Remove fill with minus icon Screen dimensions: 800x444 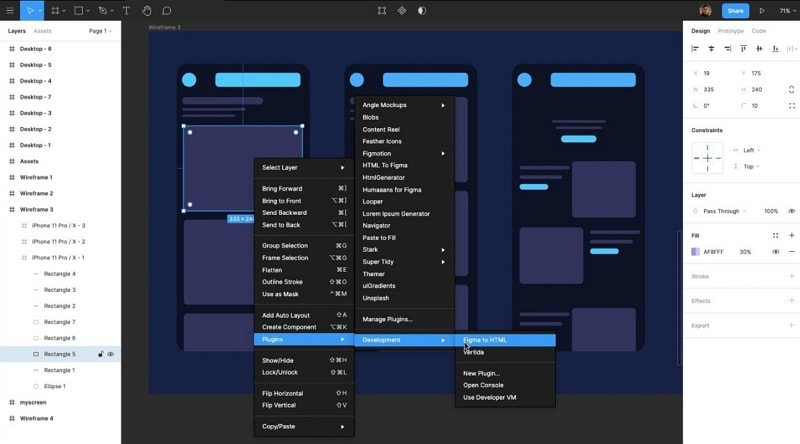[x=791, y=252]
